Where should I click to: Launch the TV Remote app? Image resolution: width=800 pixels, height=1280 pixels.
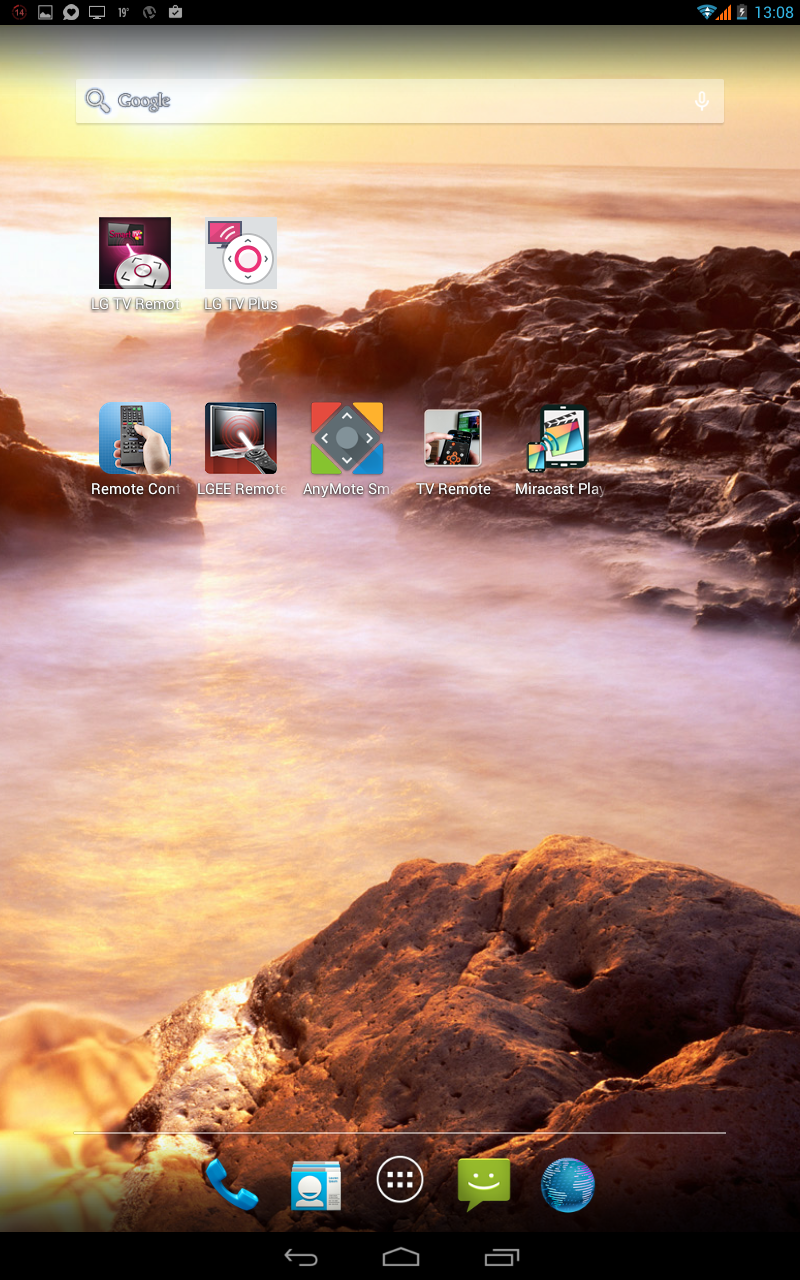tap(453, 439)
